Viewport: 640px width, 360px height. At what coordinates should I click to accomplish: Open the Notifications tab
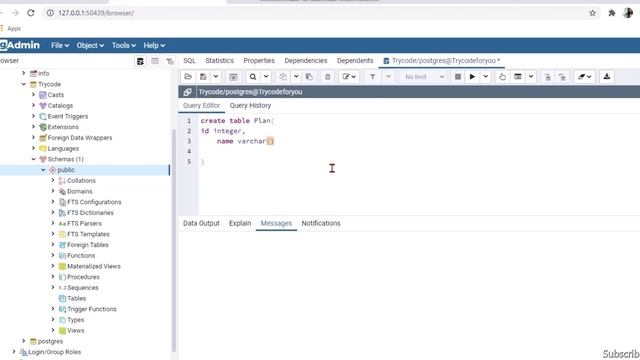click(321, 223)
